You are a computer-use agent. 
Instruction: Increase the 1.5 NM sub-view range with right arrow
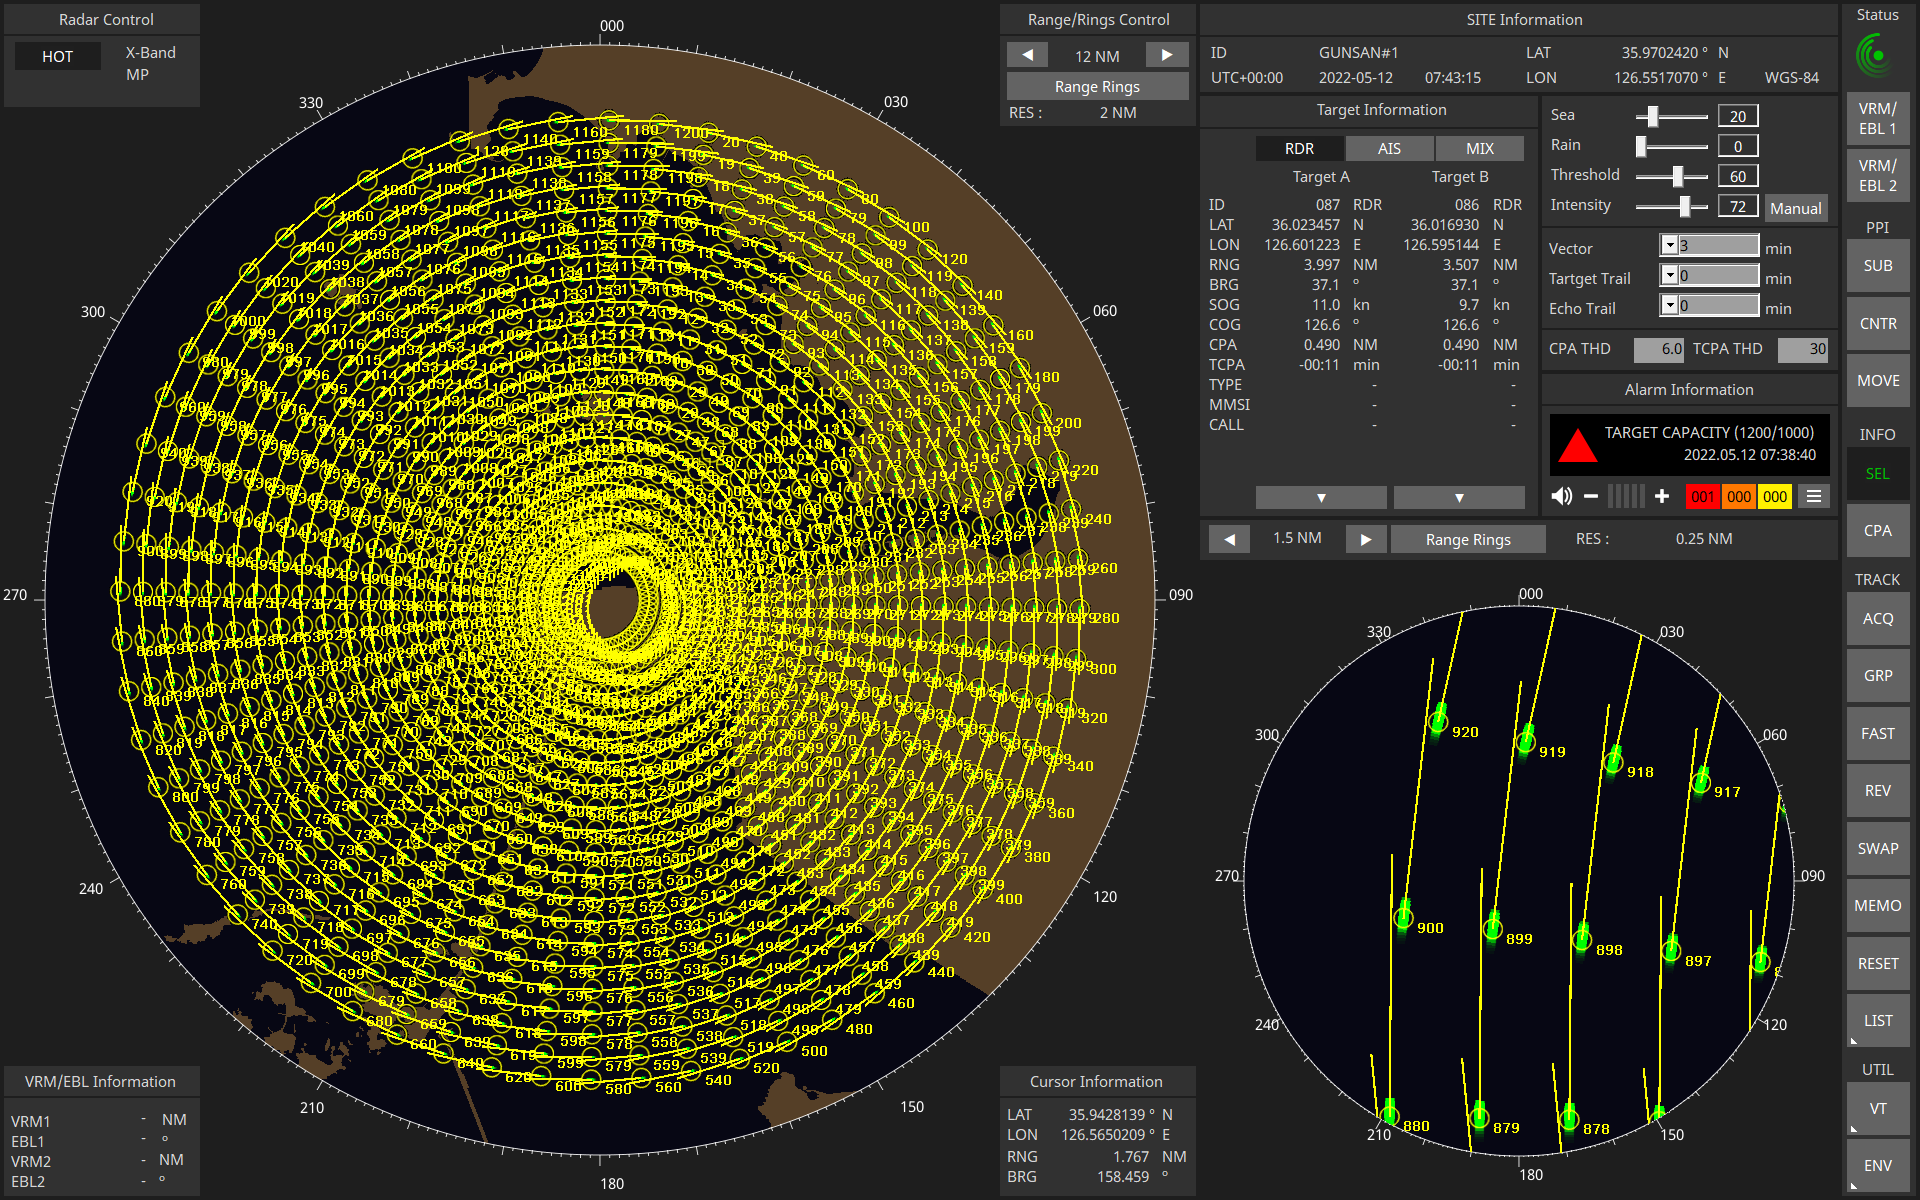point(1365,539)
